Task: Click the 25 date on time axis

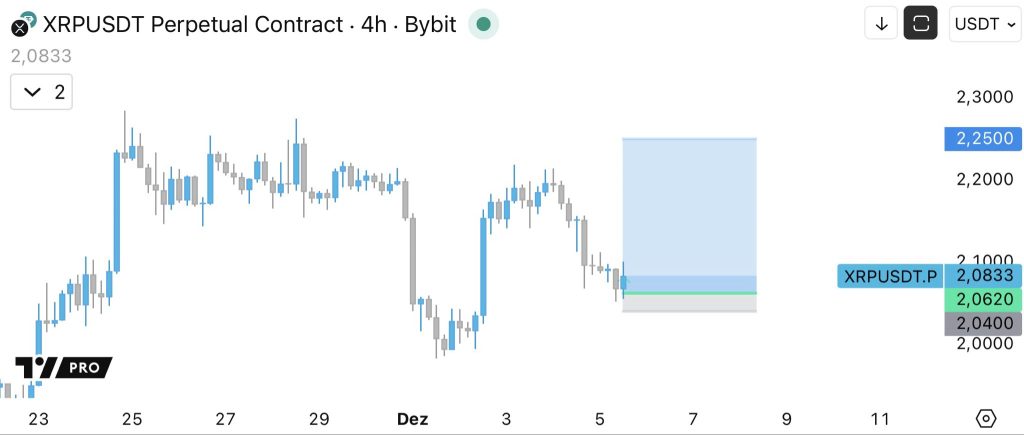Action: tap(132, 418)
